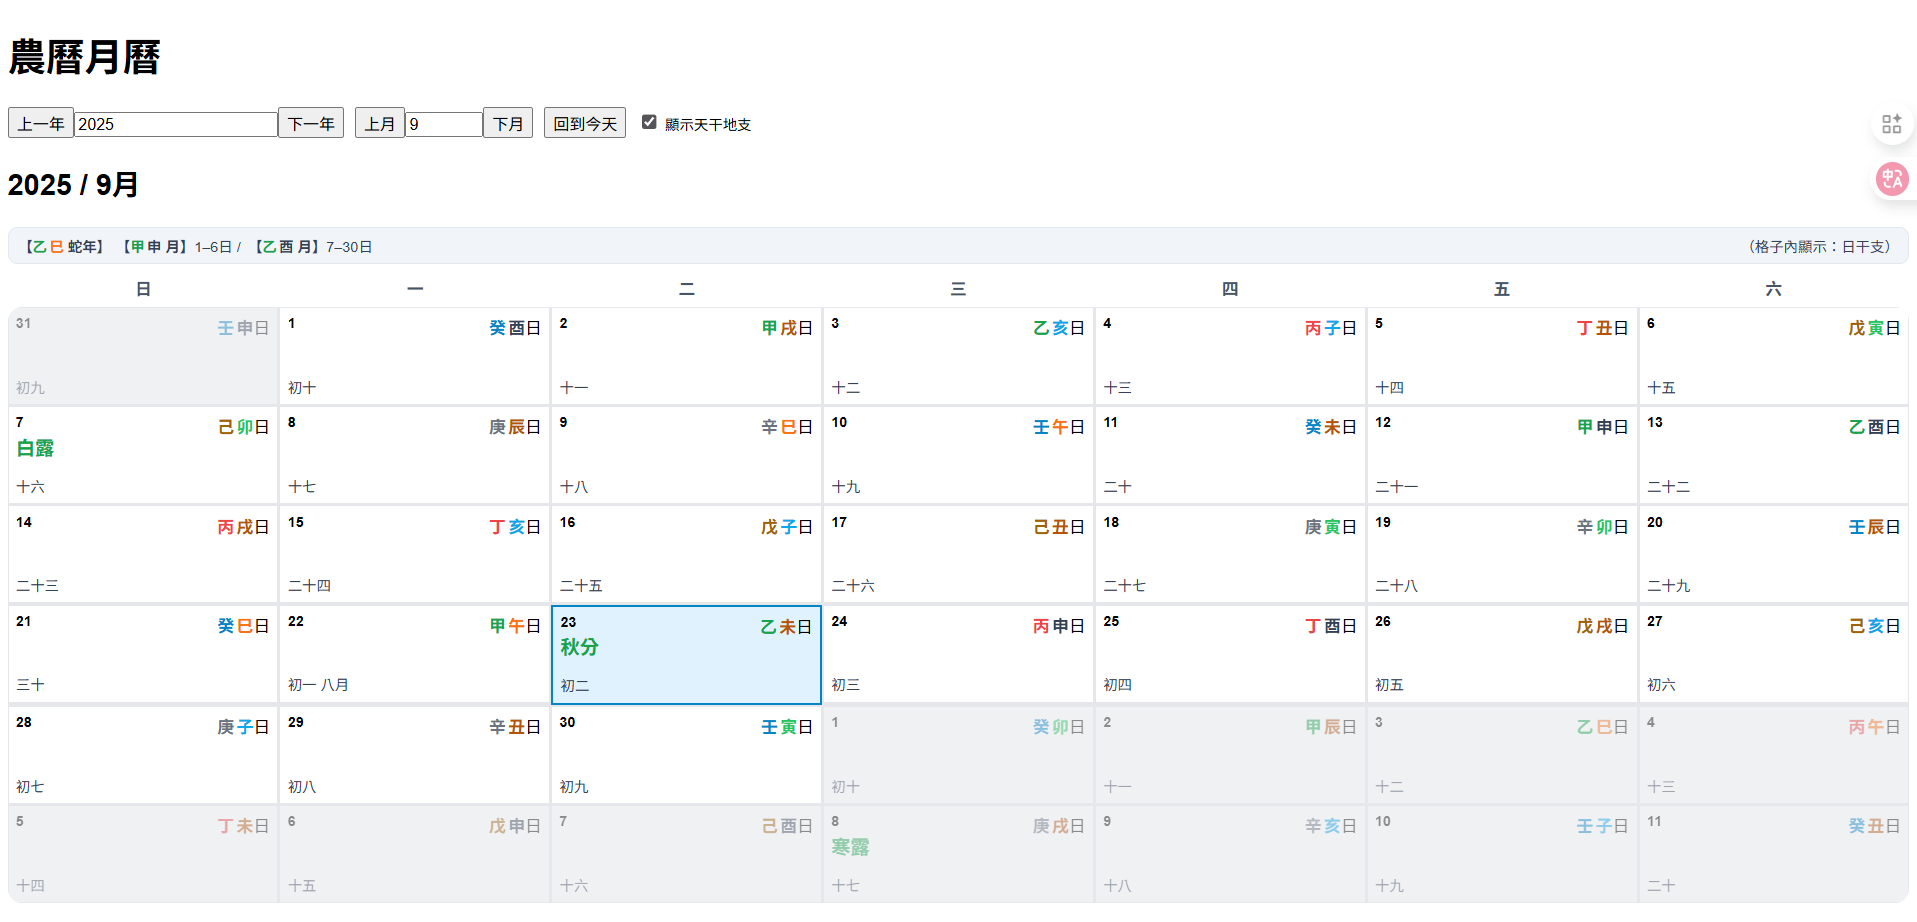1917x922 pixels.
Task: Select September 28 庚子日 cell
Action: pyautogui.click(x=143, y=754)
